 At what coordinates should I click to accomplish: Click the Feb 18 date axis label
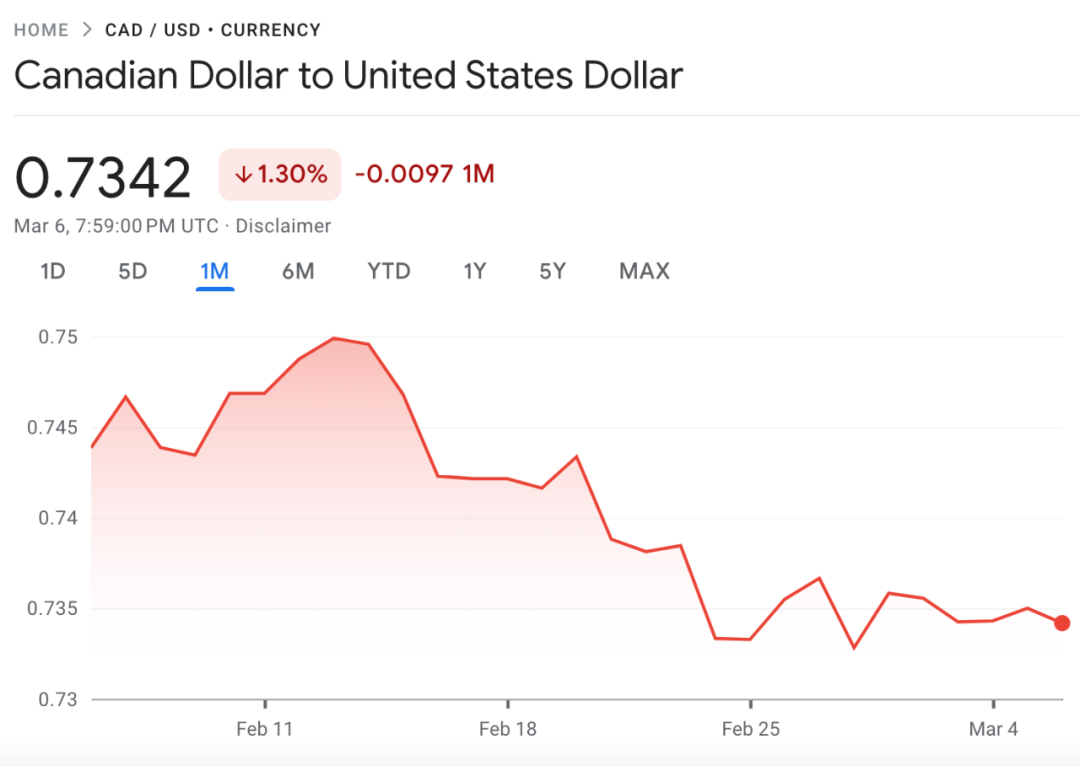tap(508, 729)
